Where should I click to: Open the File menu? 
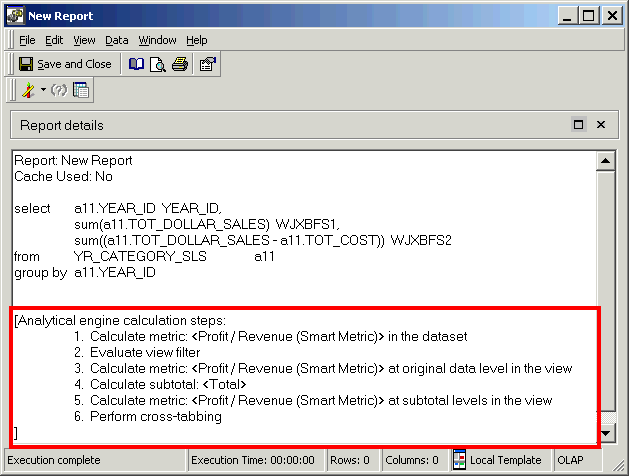[x=27, y=40]
